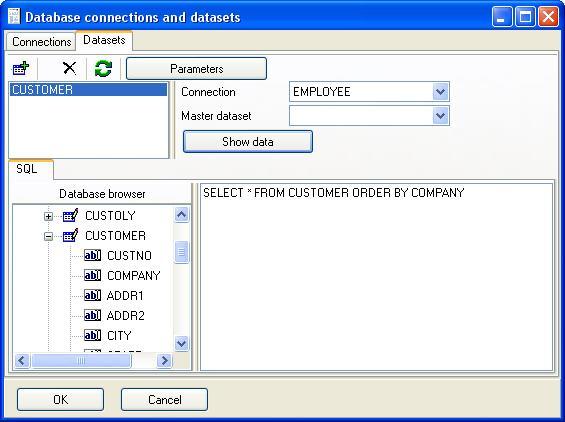Image resolution: width=565 pixels, height=422 pixels.
Task: Click the green refresh arrows icon
Action: (x=103, y=68)
